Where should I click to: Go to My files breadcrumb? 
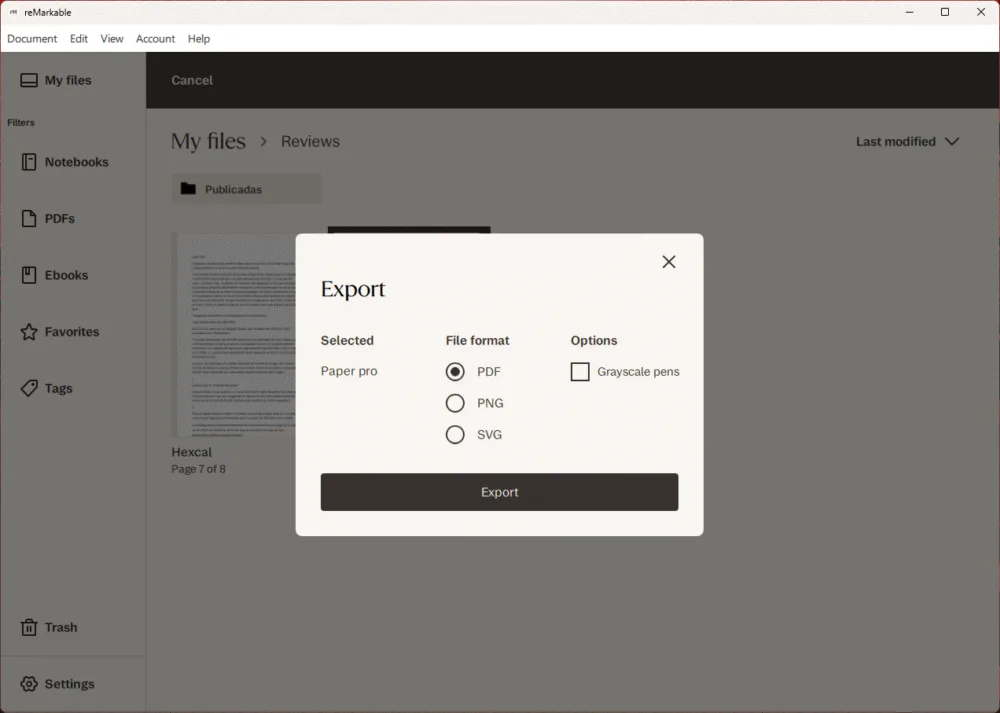[x=208, y=141]
